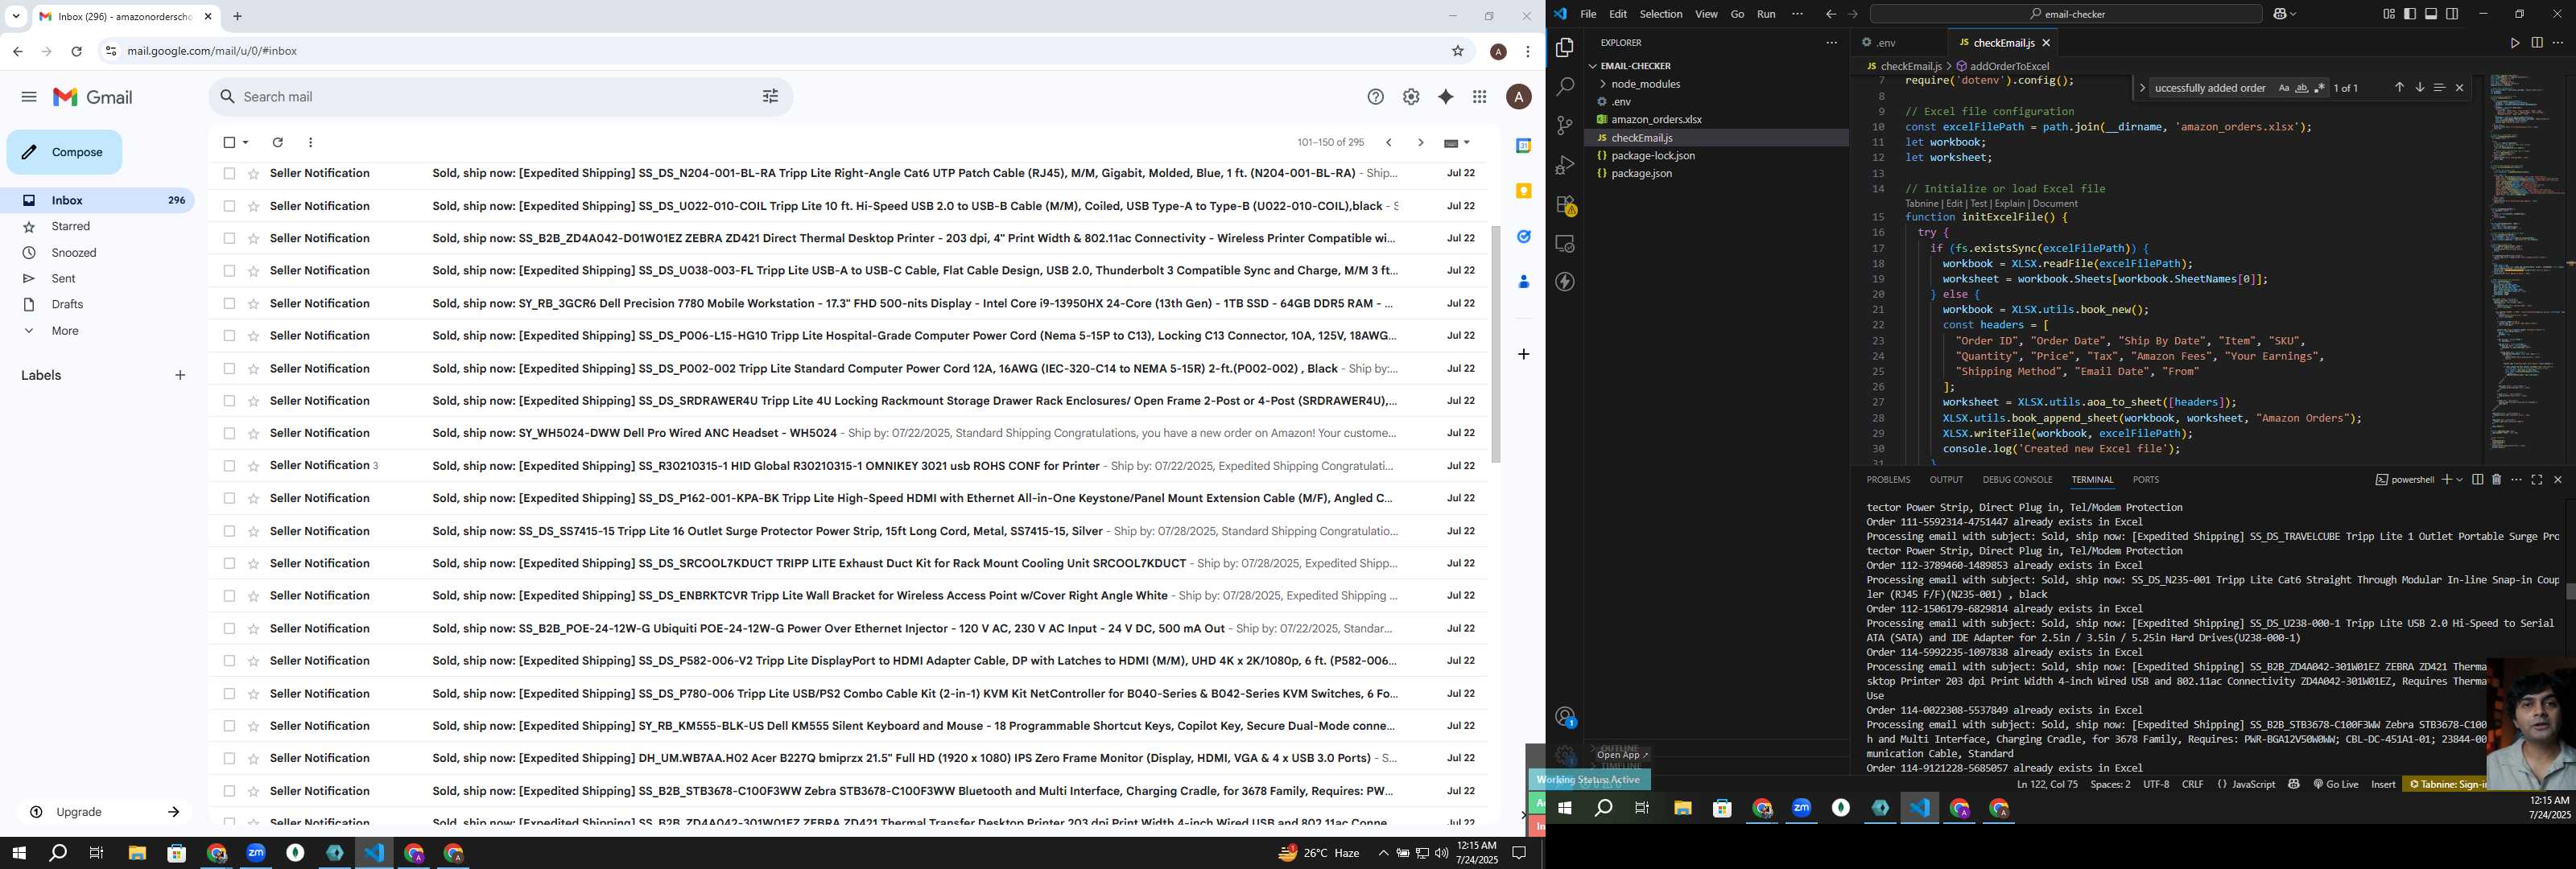Go to the previous find match arrow
Screen dimensions: 2576x869
tap(2399, 88)
